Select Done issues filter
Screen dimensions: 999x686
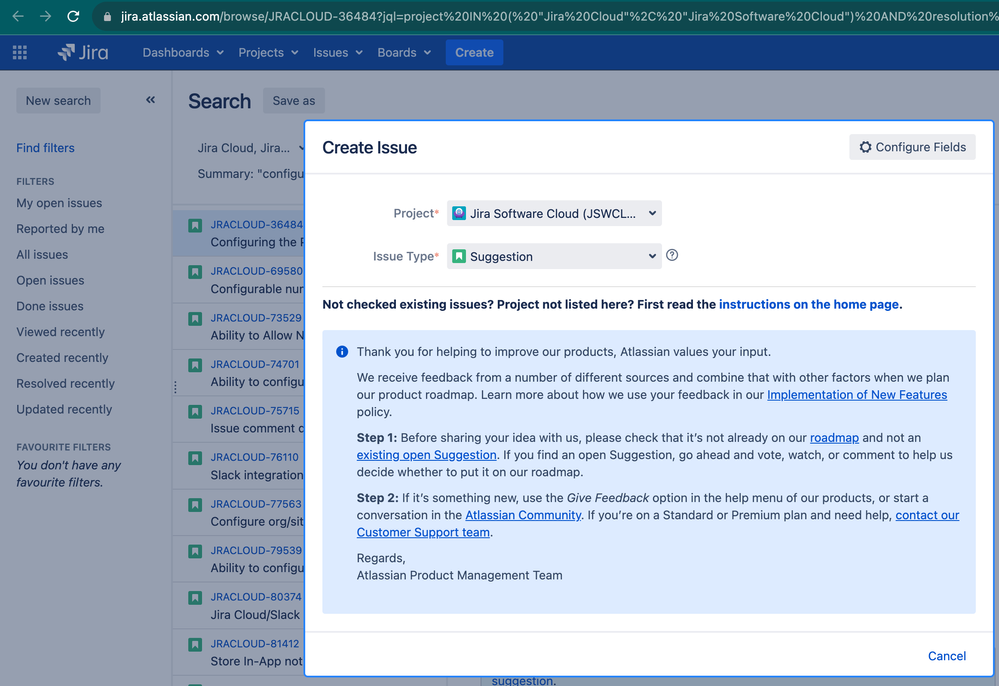(x=50, y=306)
